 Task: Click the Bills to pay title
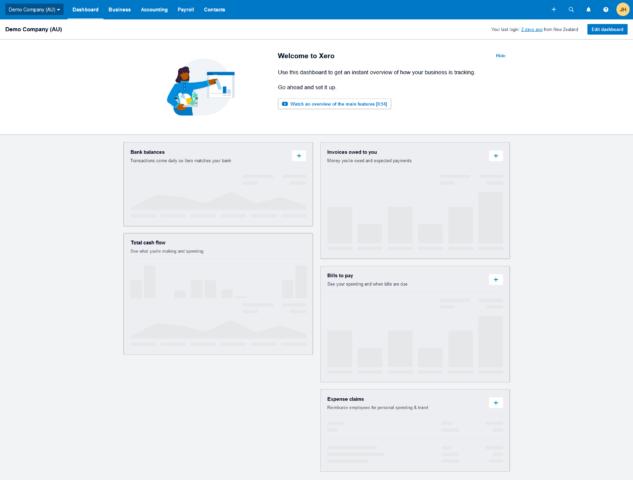pyautogui.click(x=340, y=275)
